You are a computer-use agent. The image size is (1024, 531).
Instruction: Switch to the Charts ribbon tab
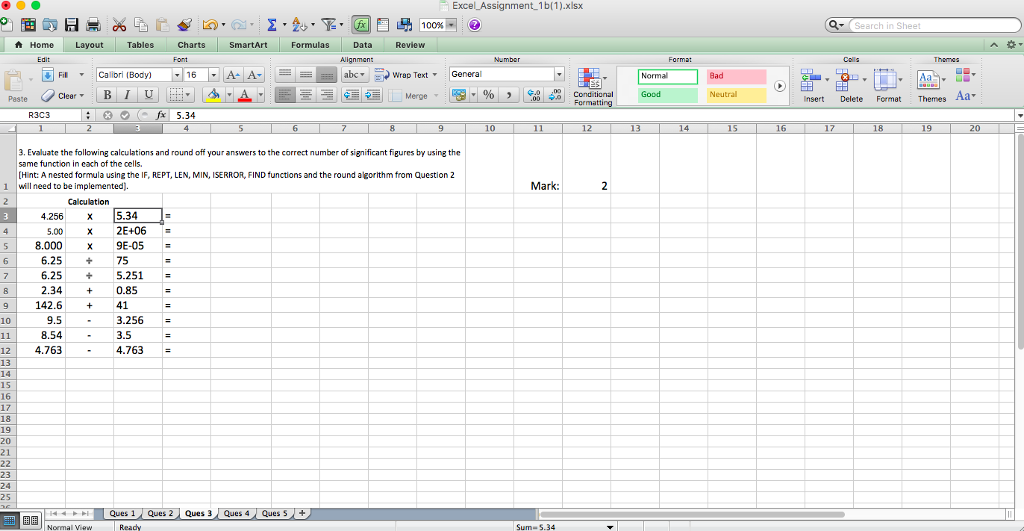(191, 45)
